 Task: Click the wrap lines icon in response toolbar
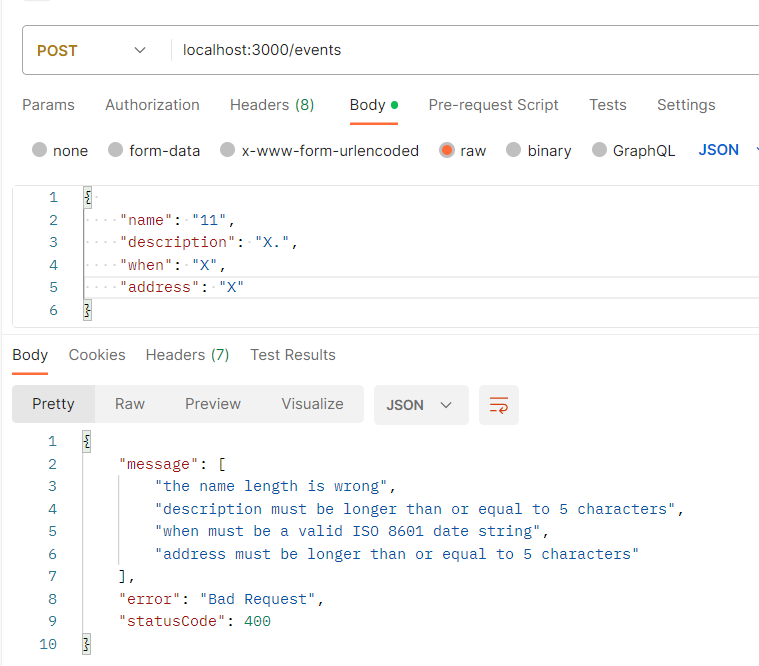pyautogui.click(x=498, y=405)
